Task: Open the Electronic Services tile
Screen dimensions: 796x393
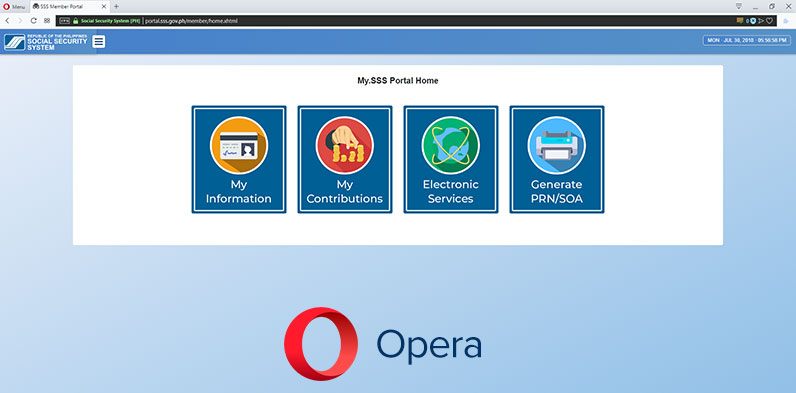Action: (x=451, y=159)
